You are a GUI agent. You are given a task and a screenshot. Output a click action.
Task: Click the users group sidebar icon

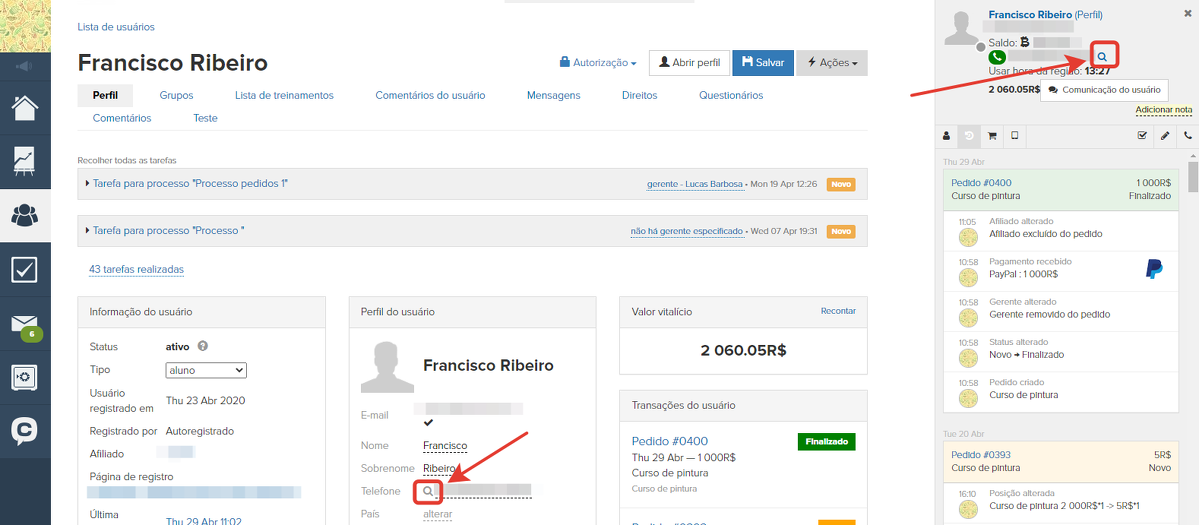point(25,214)
